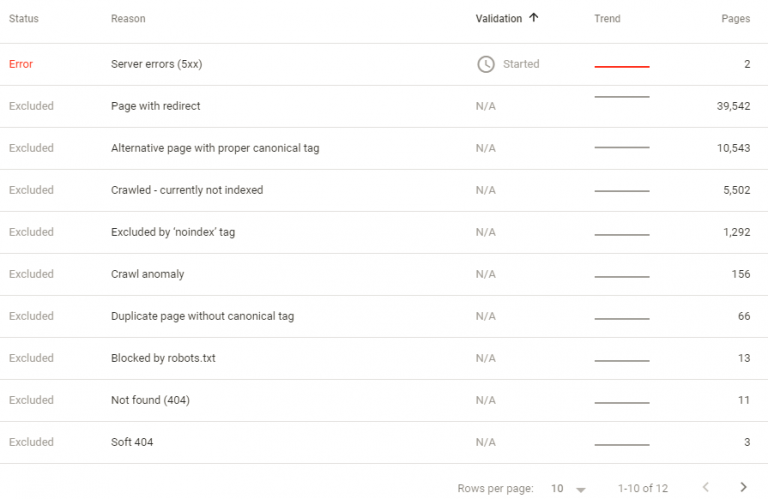Open Excluded by 'noindex' tag row
The width and height of the screenshot is (768, 499).
[384, 233]
